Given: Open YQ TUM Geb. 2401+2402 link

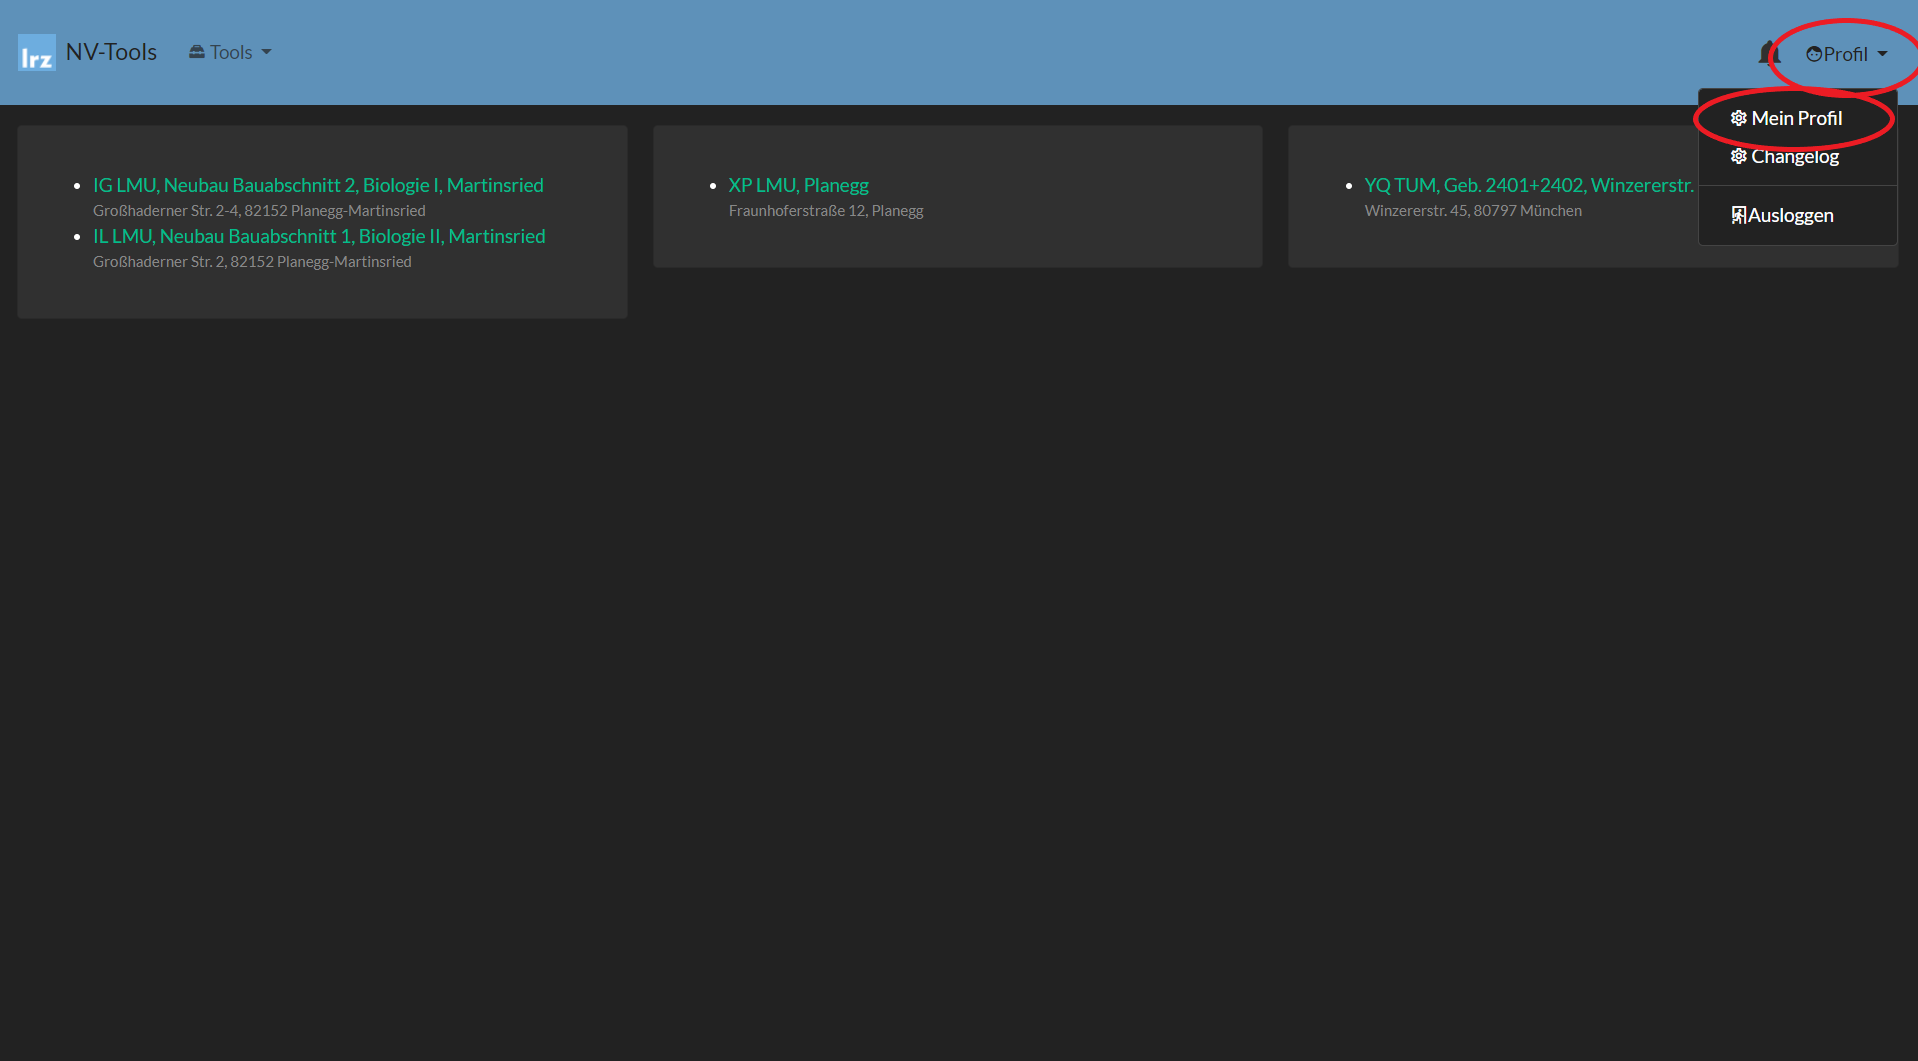Looking at the screenshot, I should (x=1528, y=185).
